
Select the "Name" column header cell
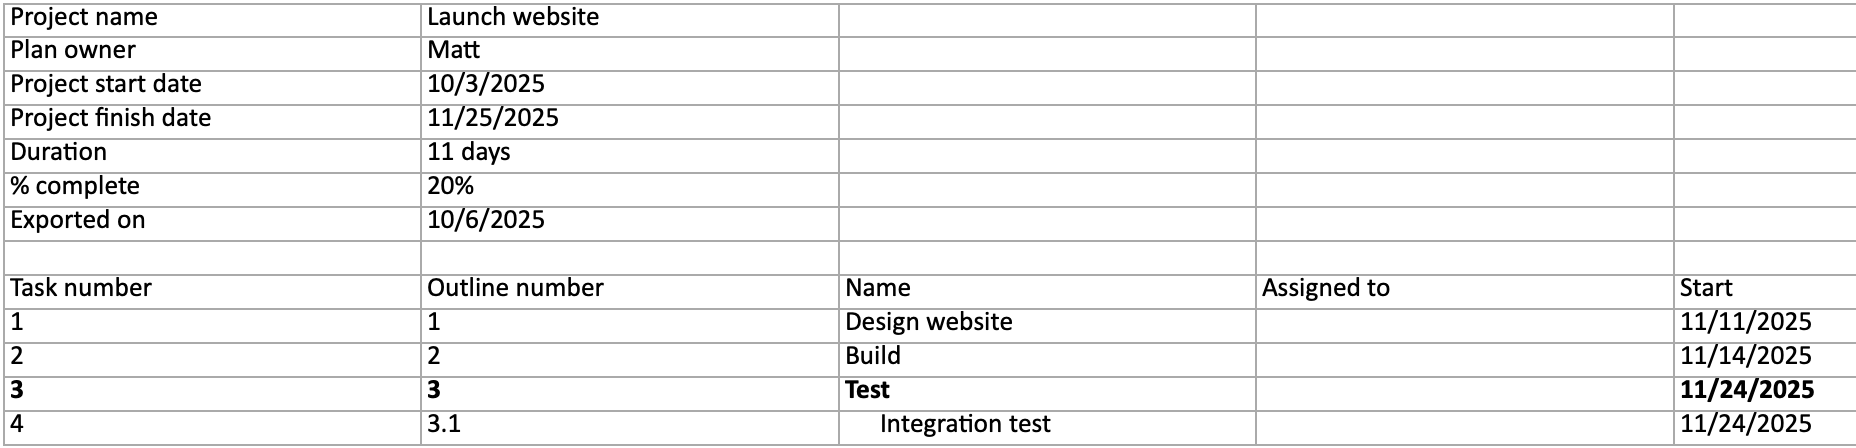(878, 288)
